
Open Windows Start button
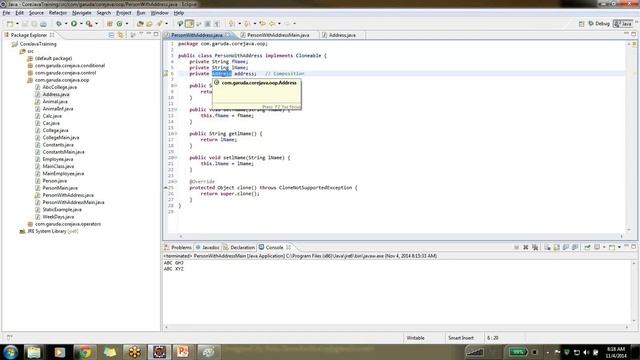click(x=10, y=352)
